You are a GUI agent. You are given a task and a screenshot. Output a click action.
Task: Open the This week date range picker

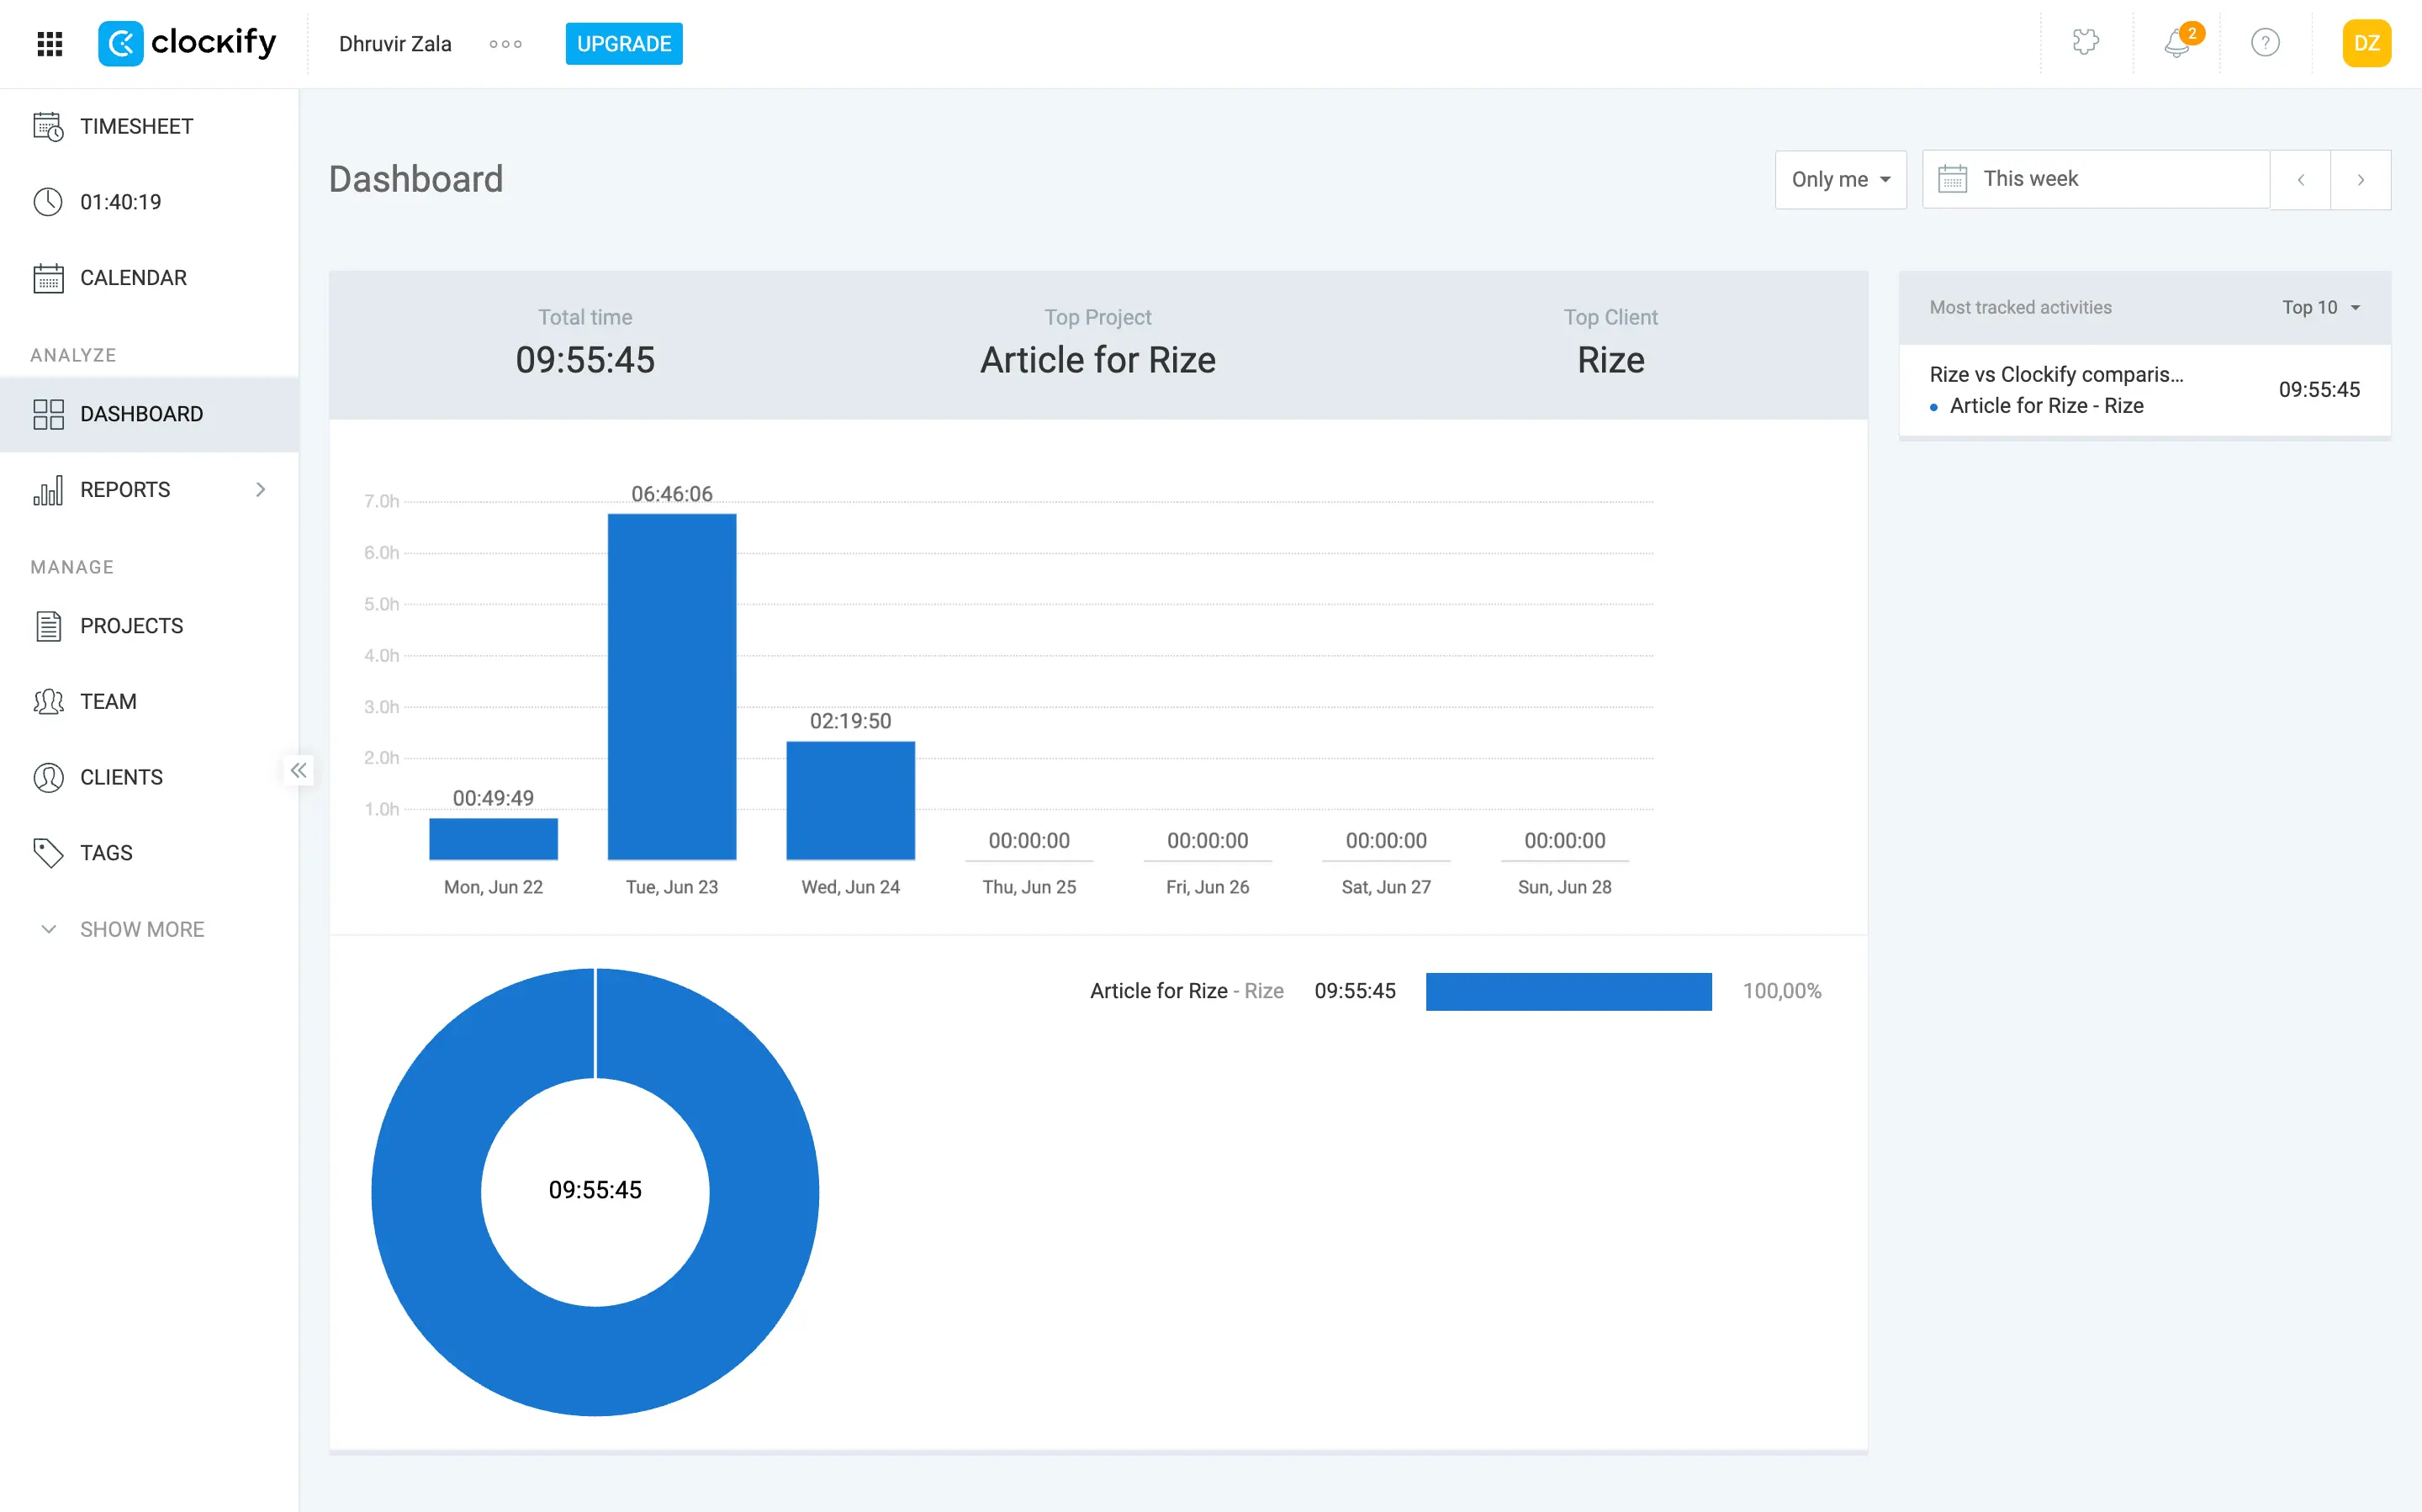2095,179
